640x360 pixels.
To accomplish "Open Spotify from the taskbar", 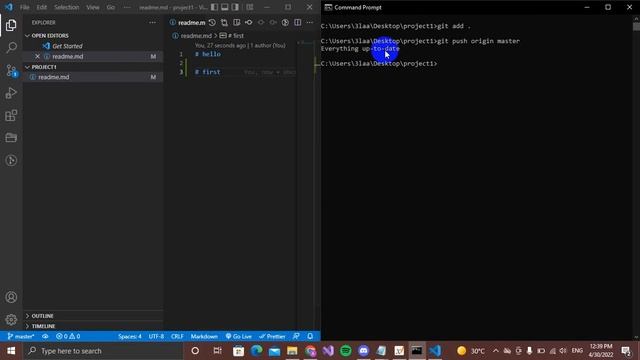I will (346, 351).
